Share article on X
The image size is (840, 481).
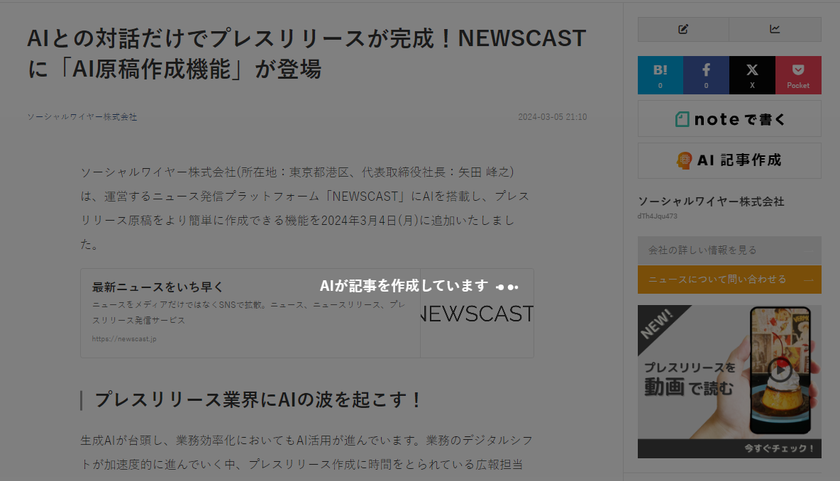752,75
